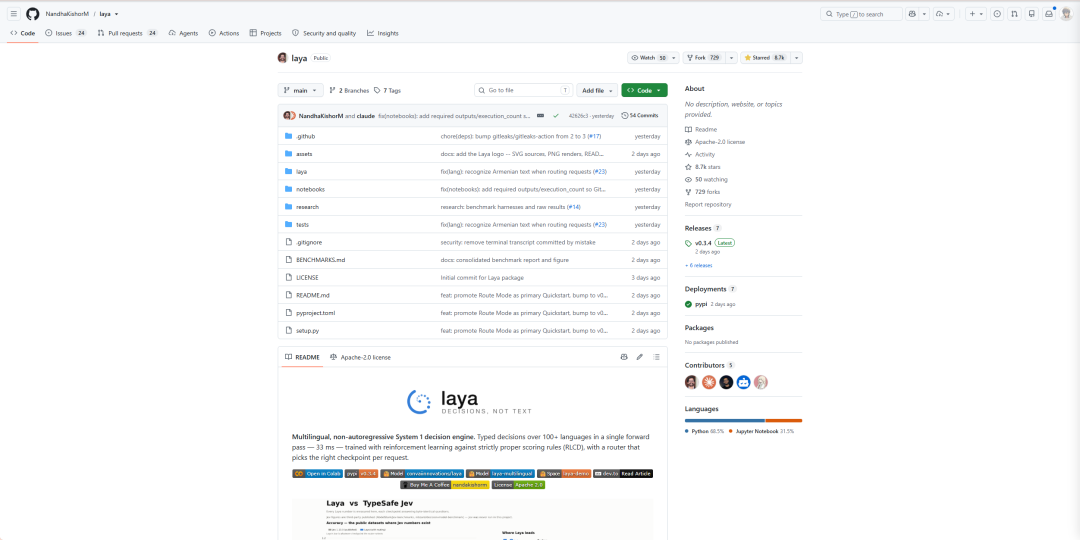Focus the Go to file field
The height and width of the screenshot is (540, 1080).
point(523,90)
